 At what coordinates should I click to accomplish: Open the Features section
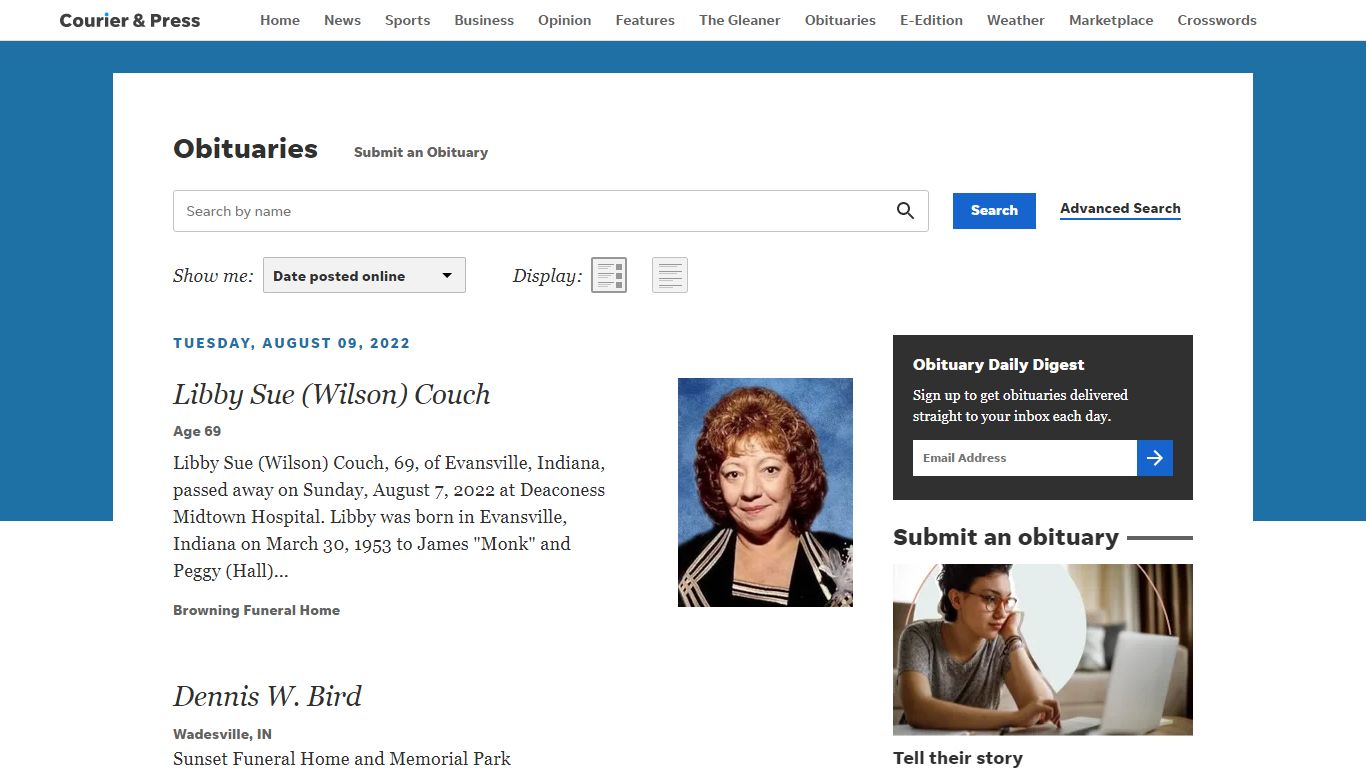[645, 20]
